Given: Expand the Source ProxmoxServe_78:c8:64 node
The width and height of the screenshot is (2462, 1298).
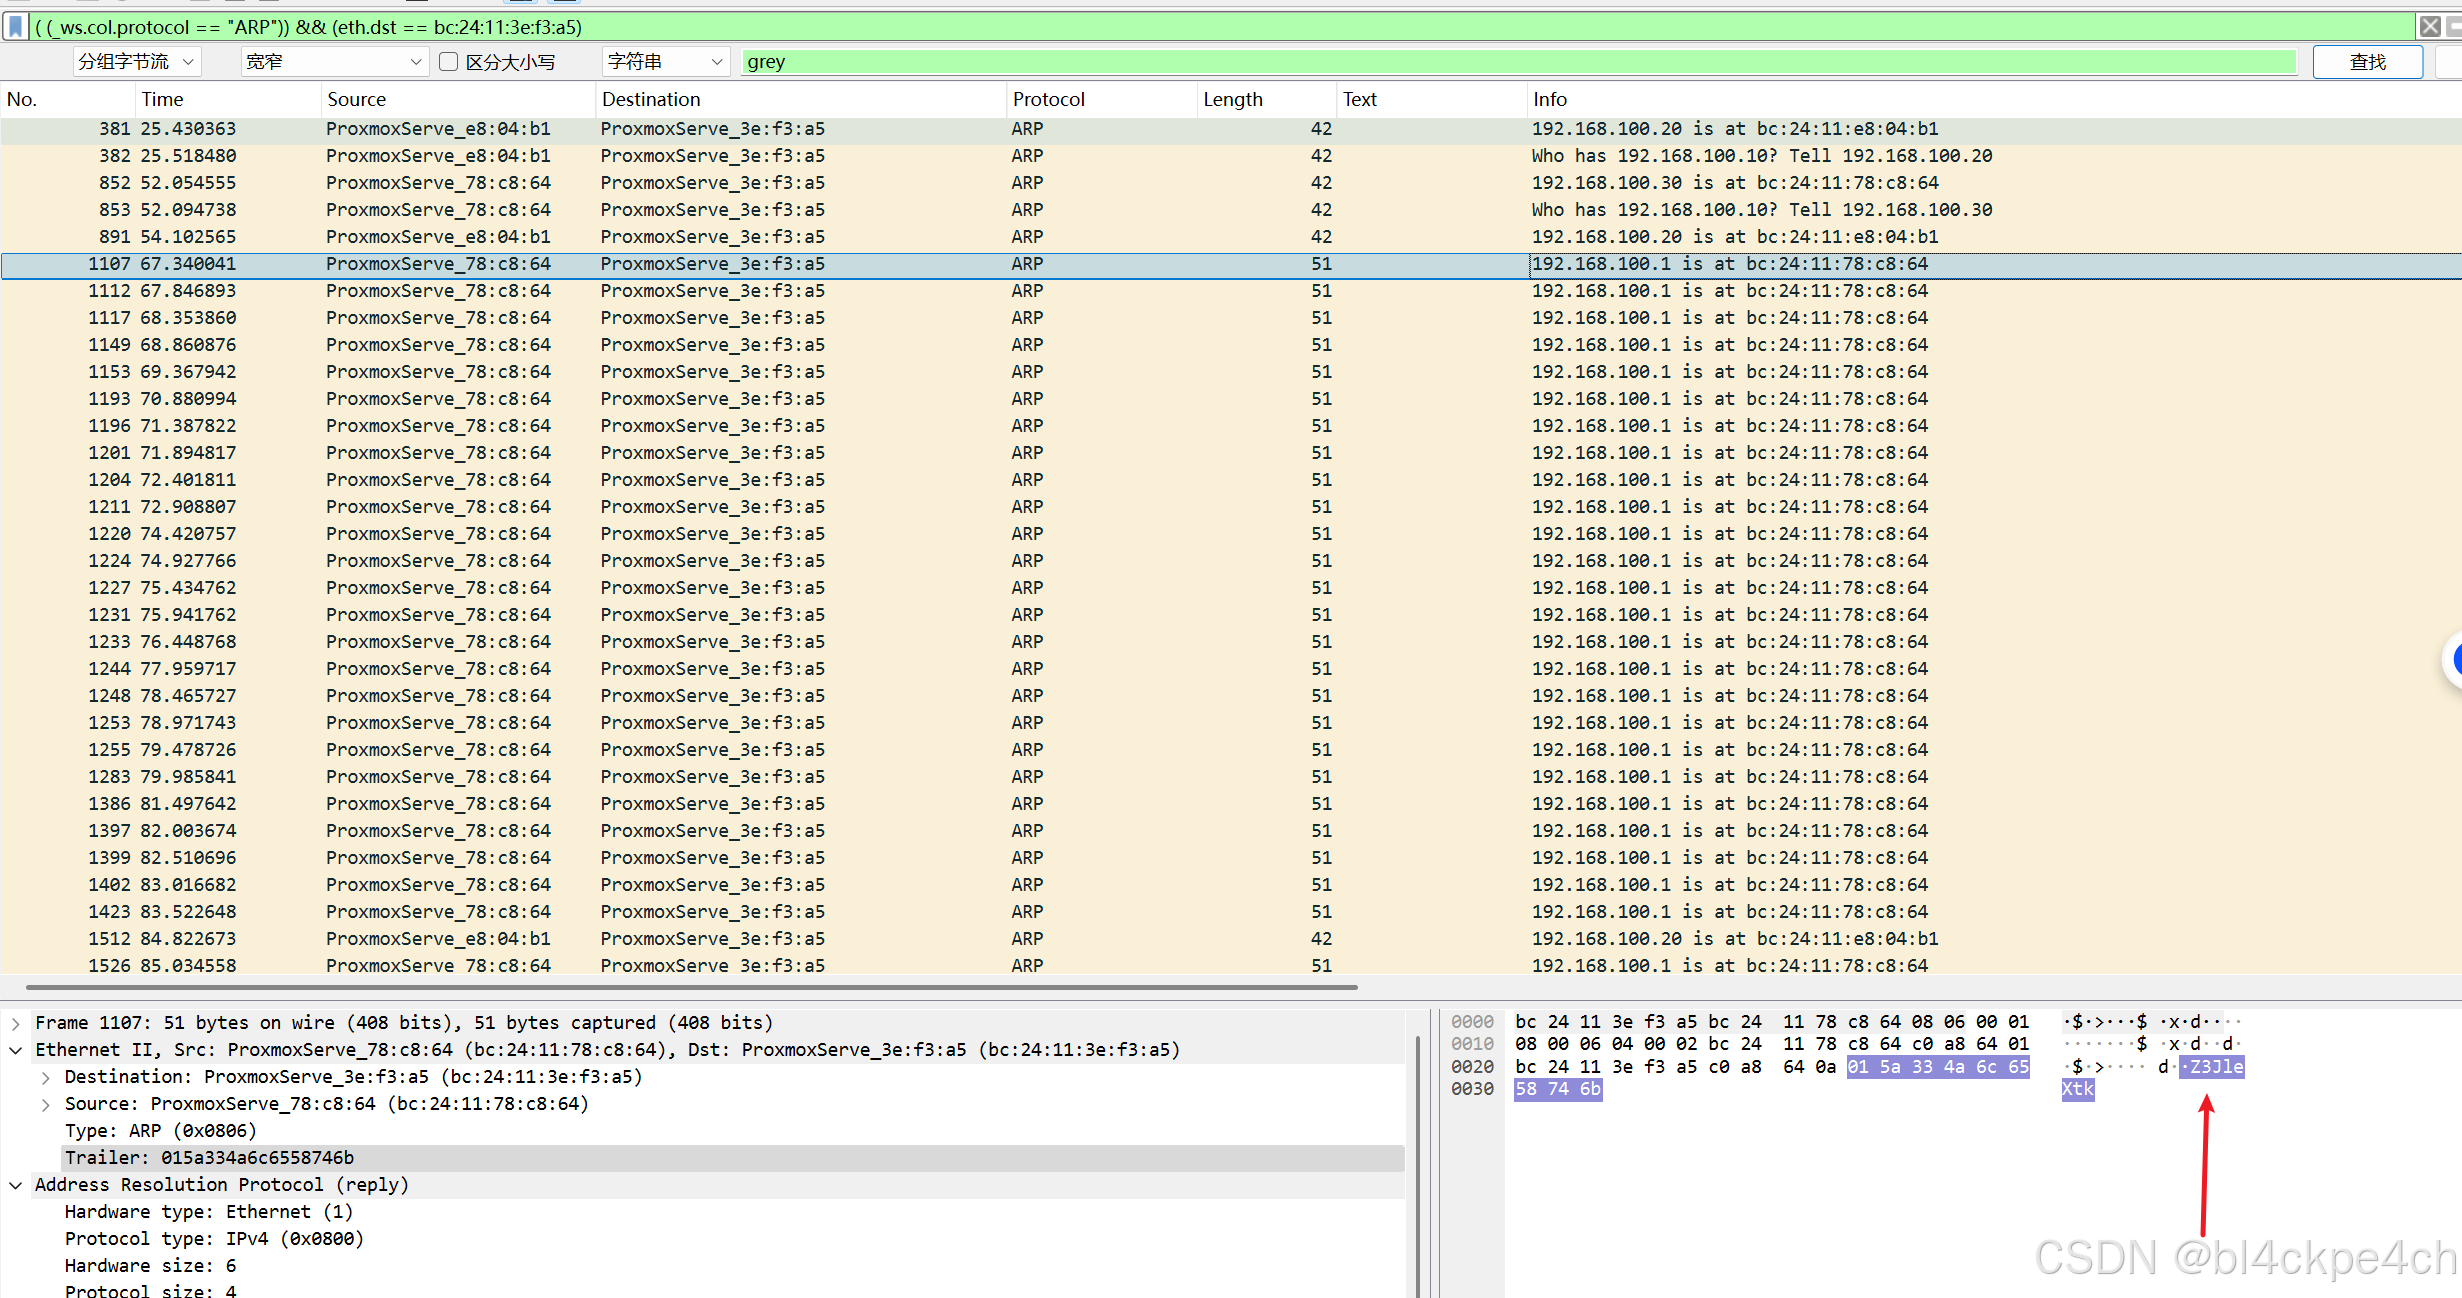Looking at the screenshot, I should pyautogui.click(x=46, y=1104).
